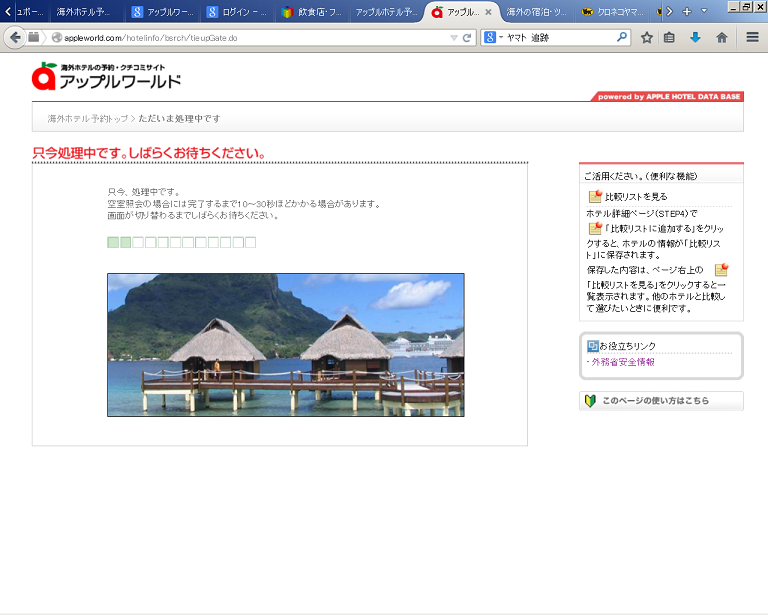Click the powered by APPLE HOTEL DATA BASE label

[x=669, y=96]
